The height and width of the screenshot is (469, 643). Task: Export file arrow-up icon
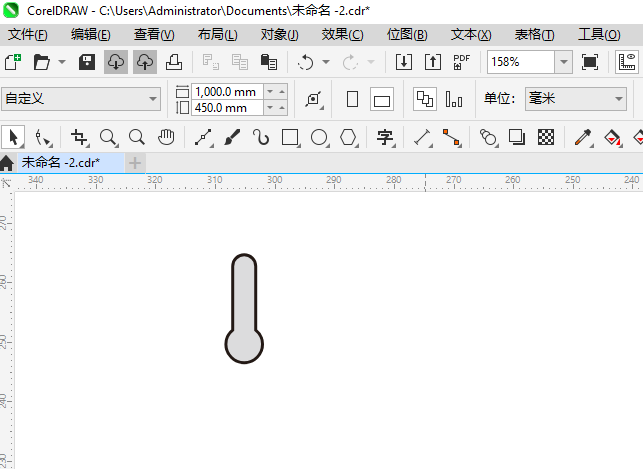coord(433,62)
